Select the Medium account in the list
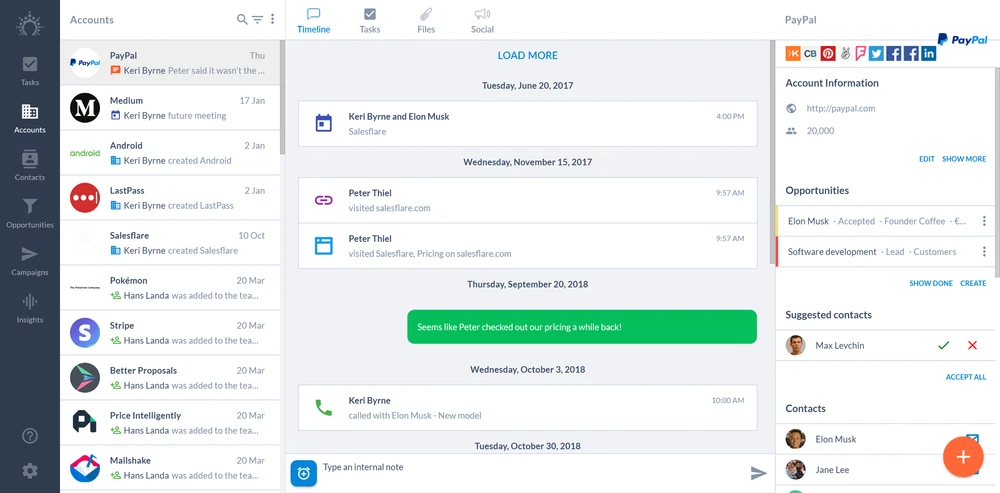The image size is (1000, 493). click(170, 108)
